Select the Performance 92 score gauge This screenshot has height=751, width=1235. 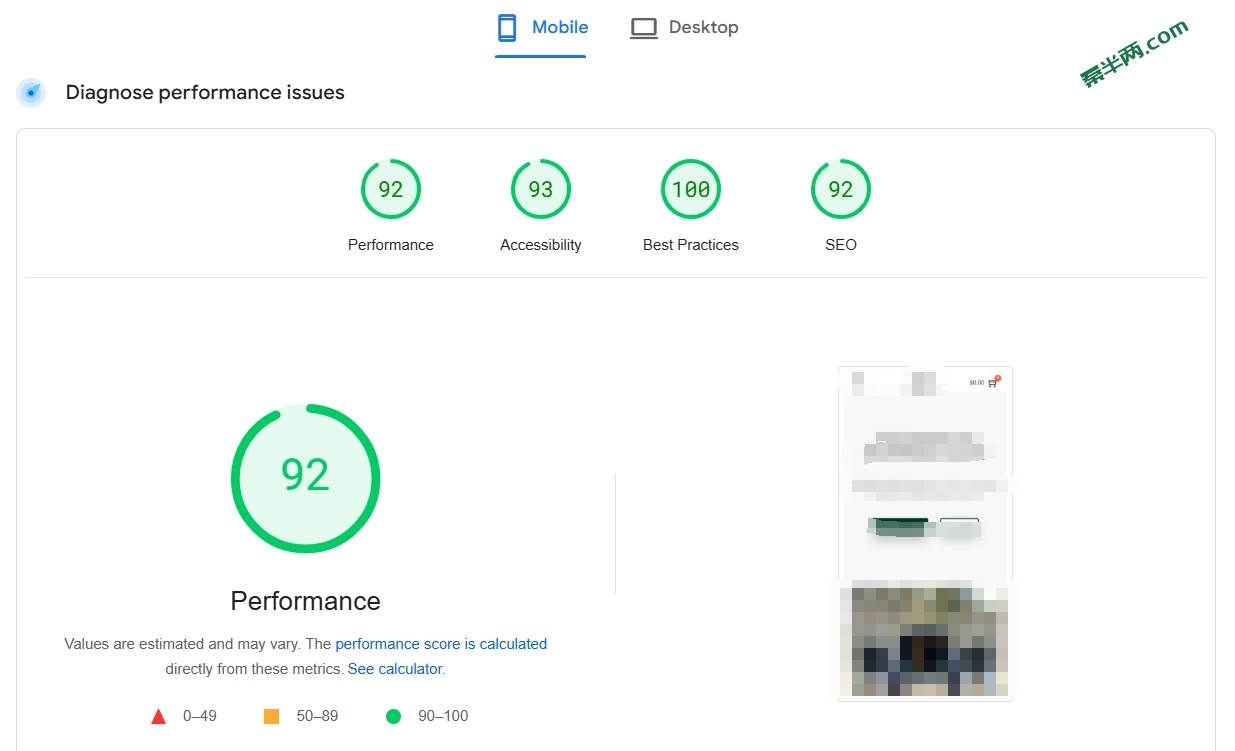pyautogui.click(x=391, y=189)
